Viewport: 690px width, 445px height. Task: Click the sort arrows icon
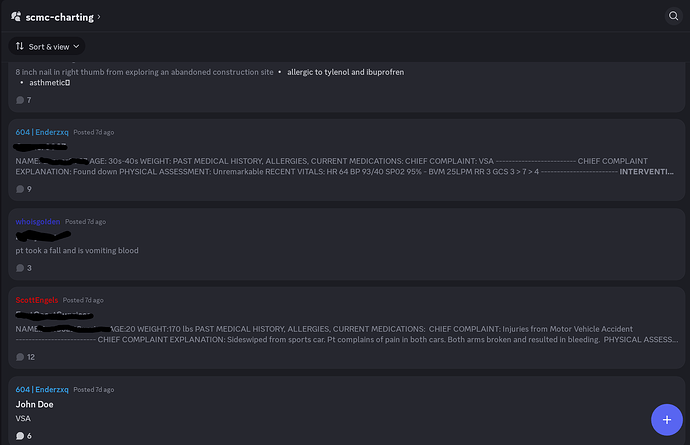(x=20, y=46)
